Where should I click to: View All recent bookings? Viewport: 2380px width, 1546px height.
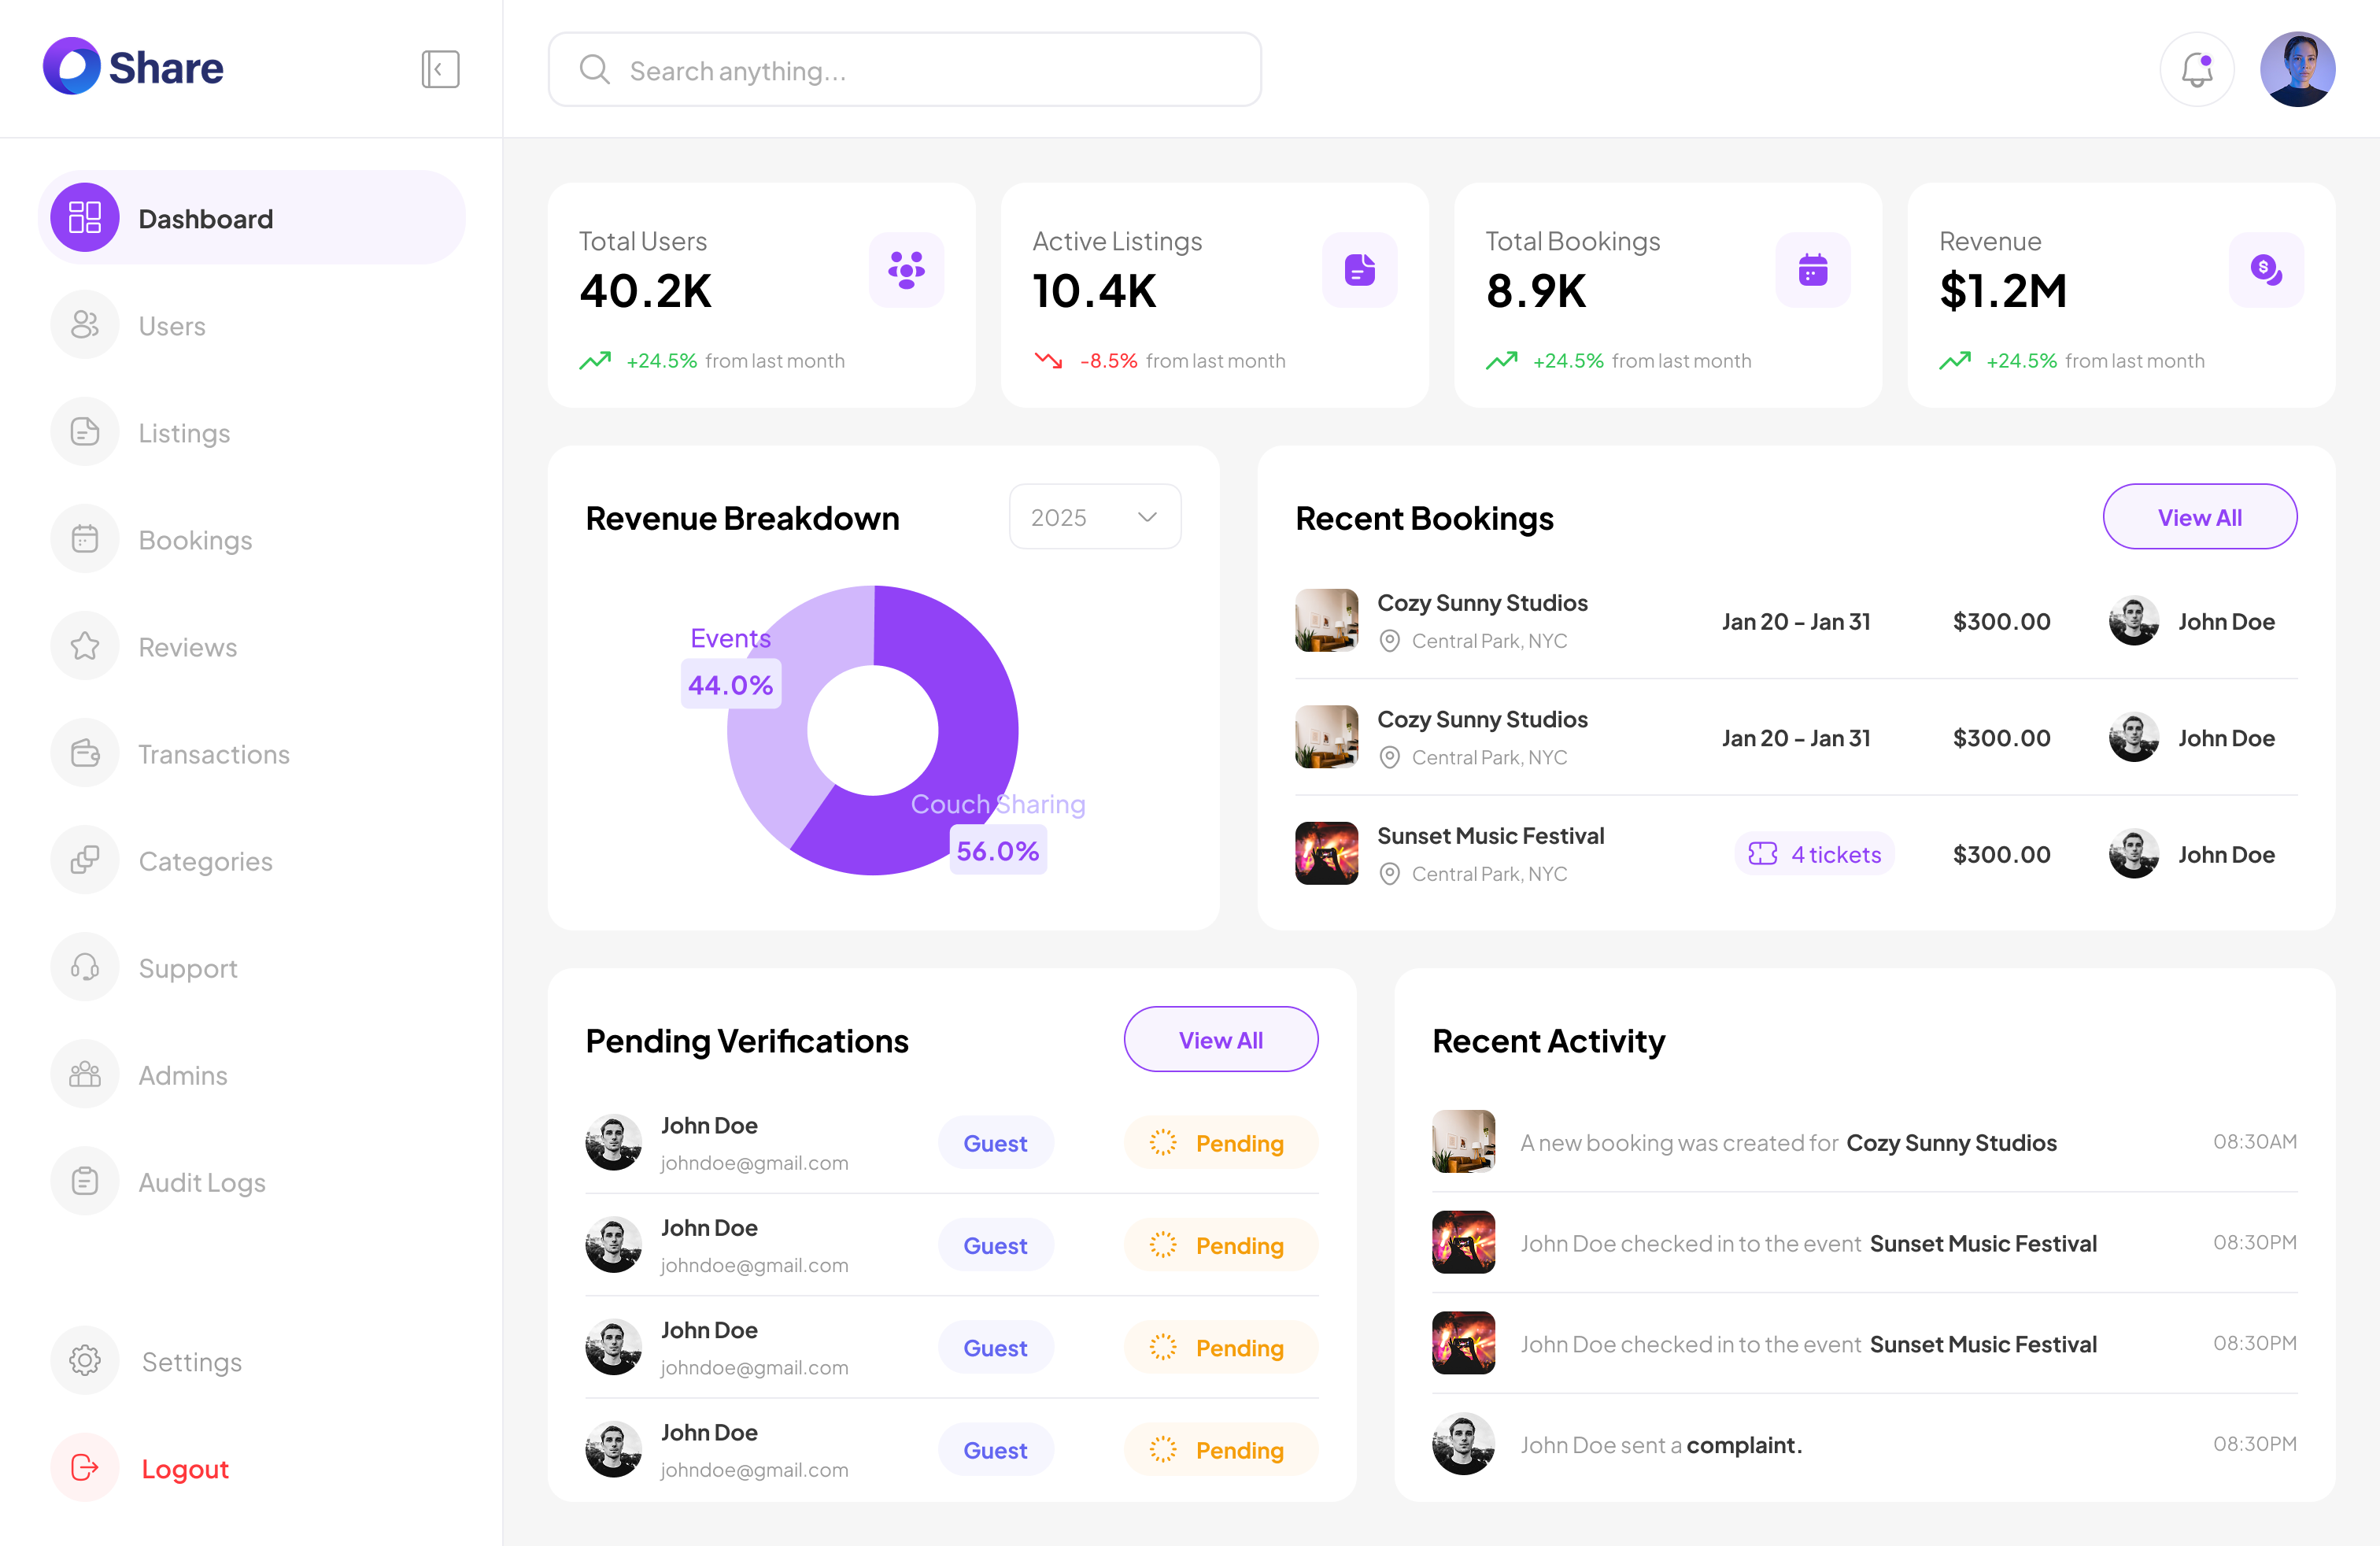[2199, 517]
